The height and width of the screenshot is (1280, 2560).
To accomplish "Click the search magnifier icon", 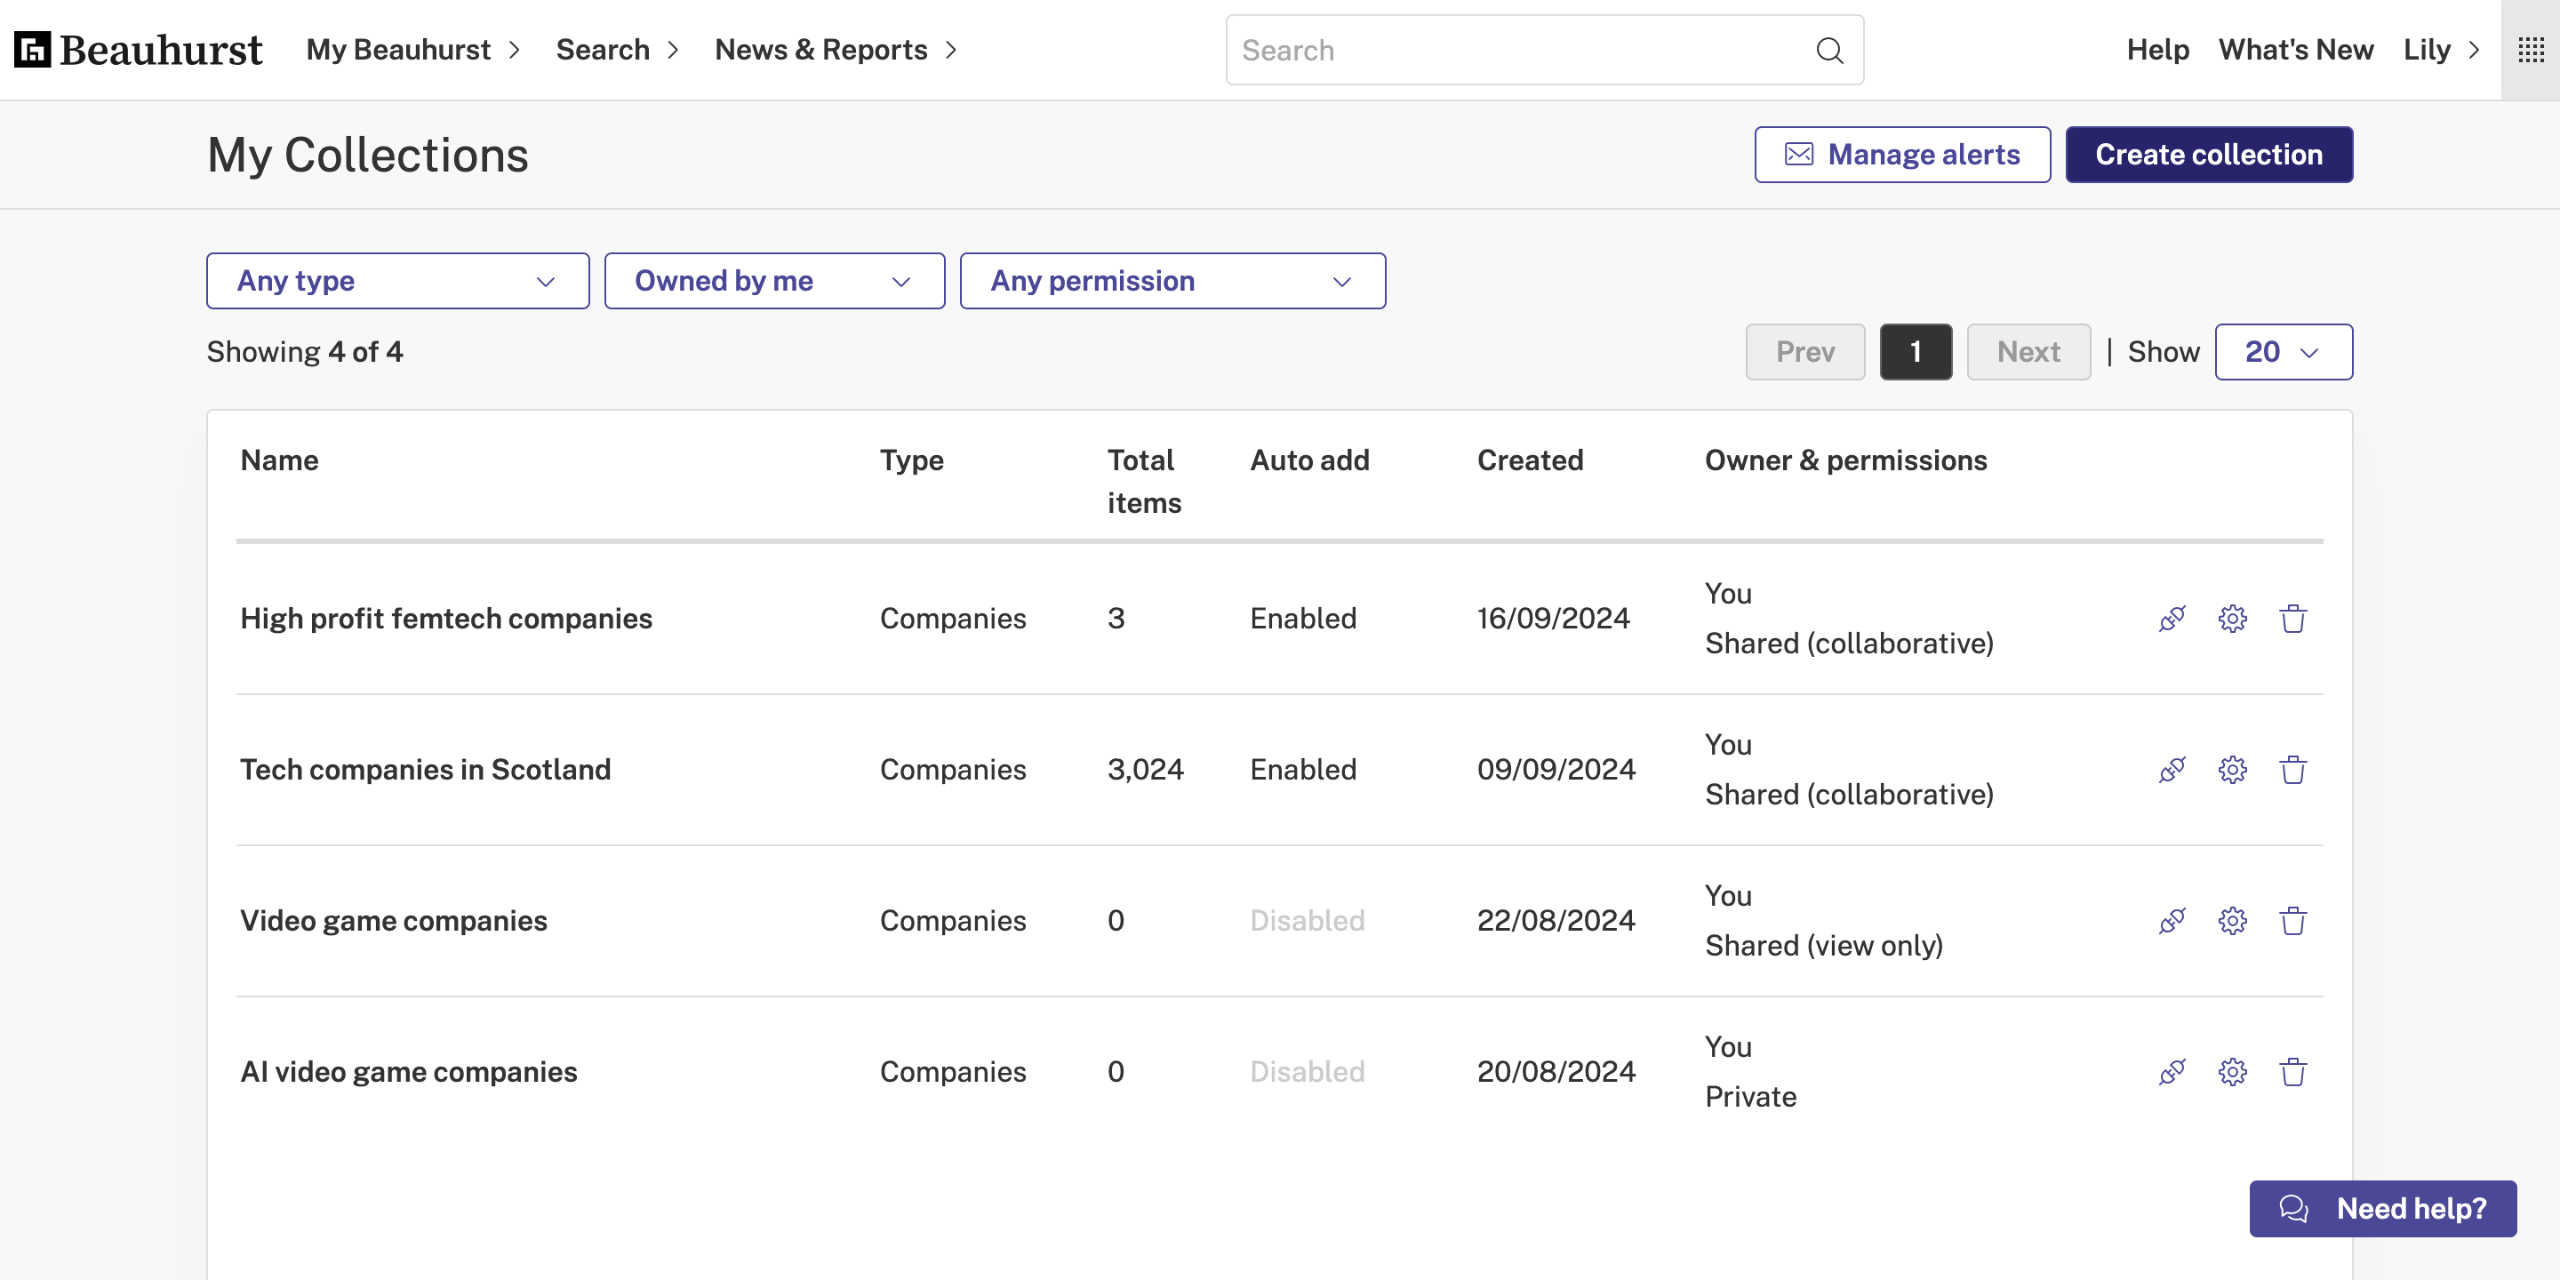I will coord(1829,50).
